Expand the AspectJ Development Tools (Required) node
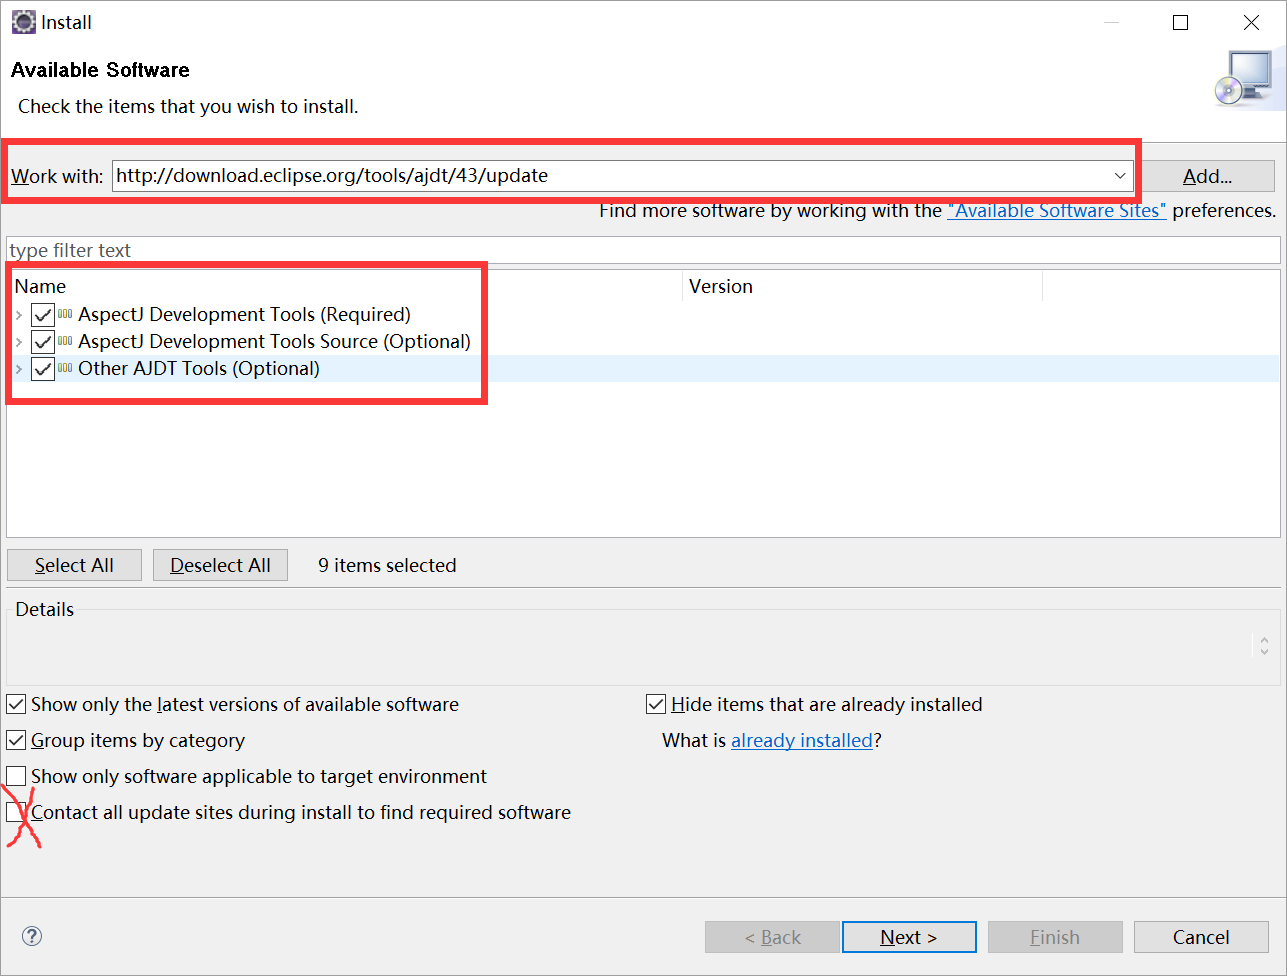Viewport: 1287px width, 976px height. click(19, 315)
